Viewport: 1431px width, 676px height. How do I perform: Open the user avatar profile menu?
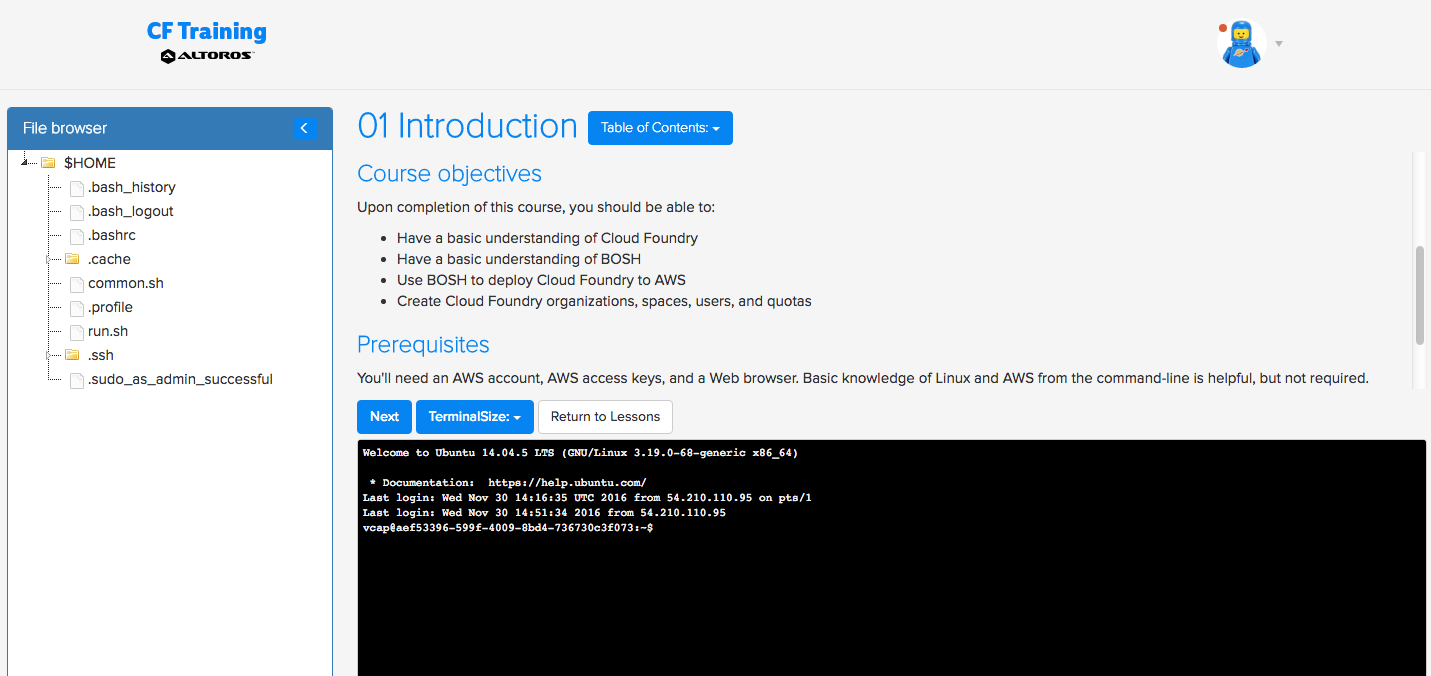pyautogui.click(x=1241, y=44)
